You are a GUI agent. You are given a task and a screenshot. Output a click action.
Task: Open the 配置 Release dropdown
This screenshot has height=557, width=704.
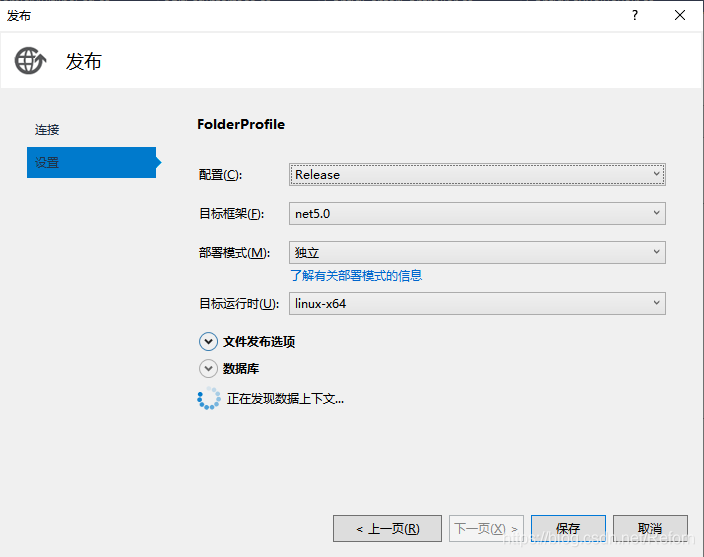[x=477, y=175]
